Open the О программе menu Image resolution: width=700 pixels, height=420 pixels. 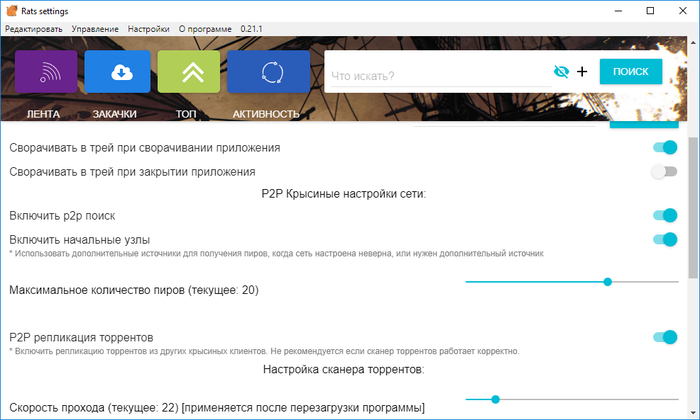click(x=205, y=29)
